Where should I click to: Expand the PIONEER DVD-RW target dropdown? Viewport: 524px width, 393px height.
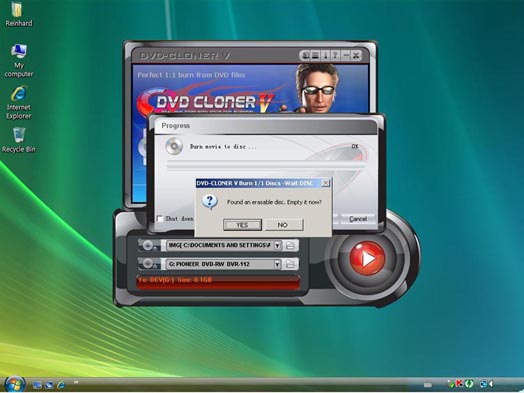click(x=277, y=264)
